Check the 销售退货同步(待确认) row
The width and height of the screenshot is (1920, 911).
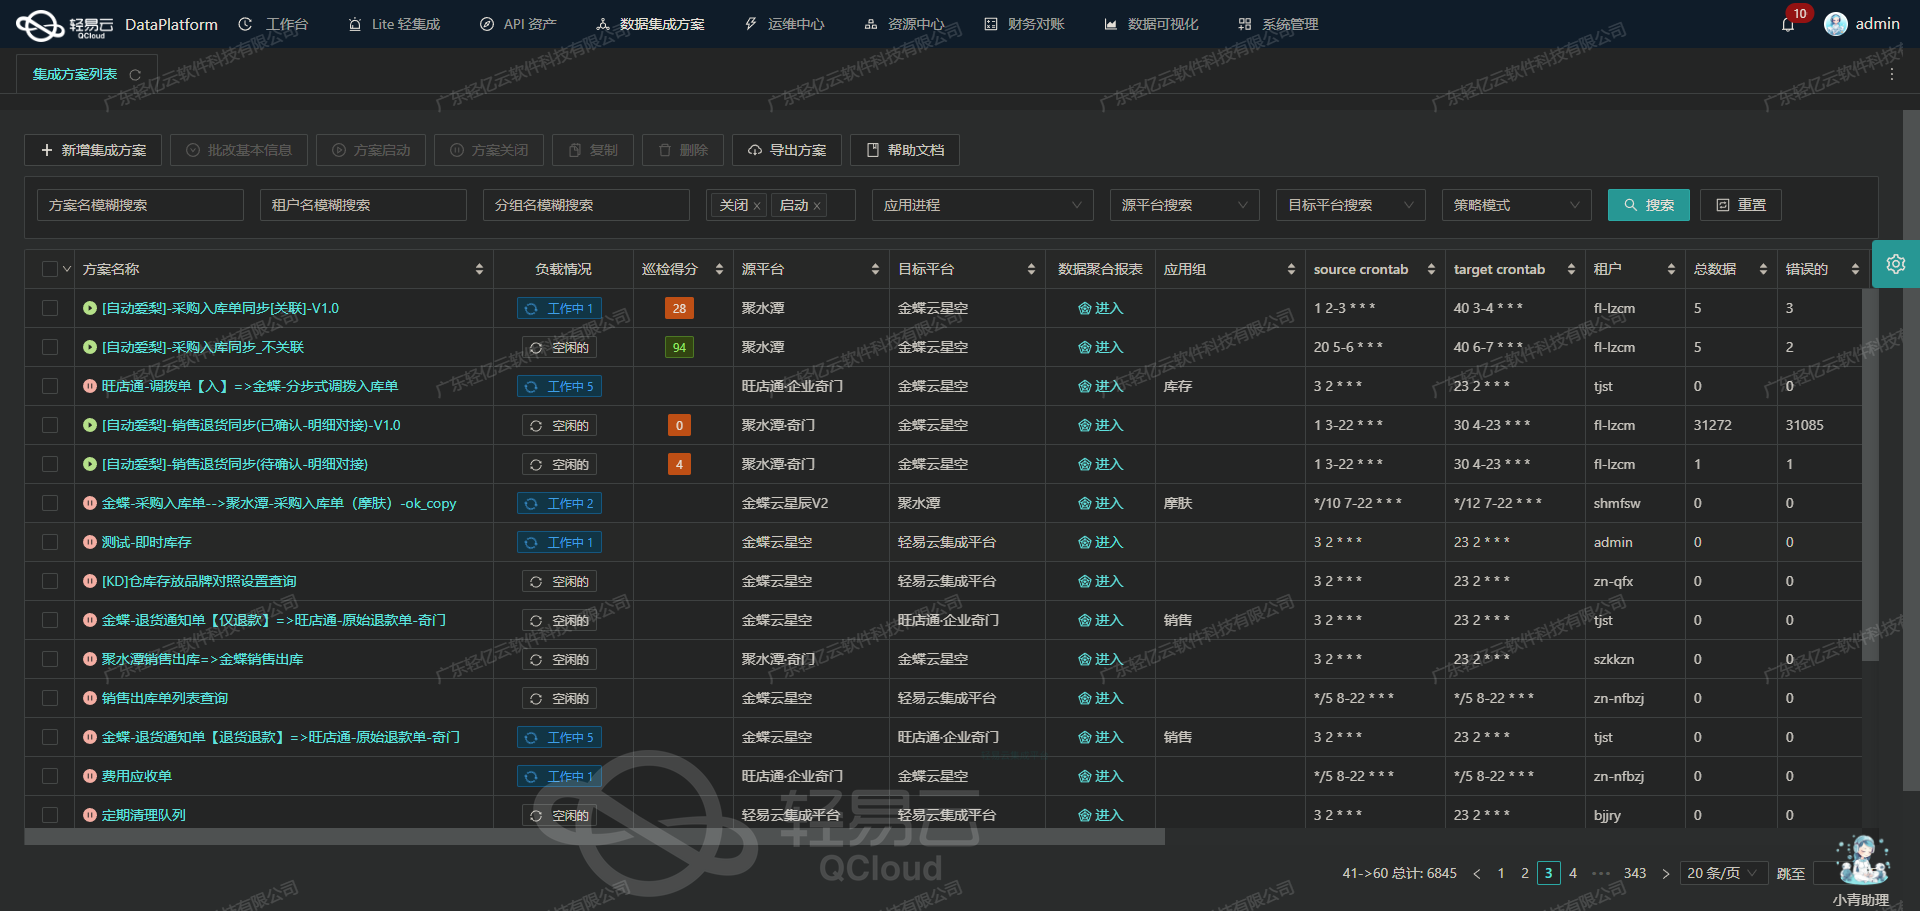(50, 464)
